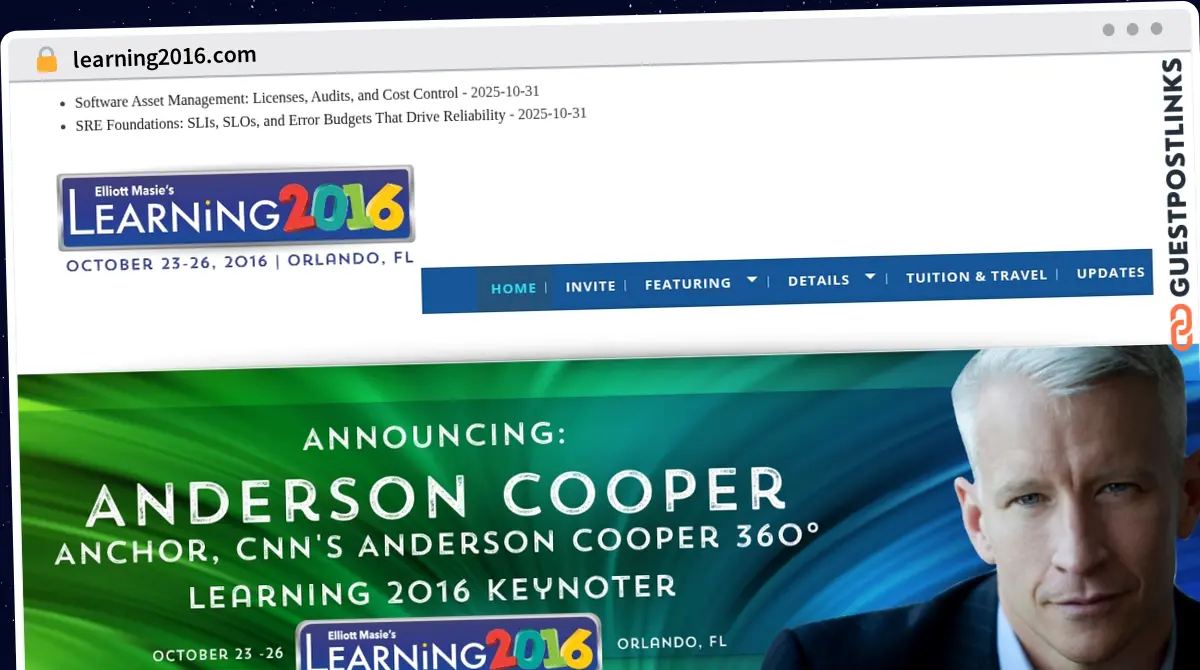Expand the DETAILS dropdown arrow

[x=870, y=277]
